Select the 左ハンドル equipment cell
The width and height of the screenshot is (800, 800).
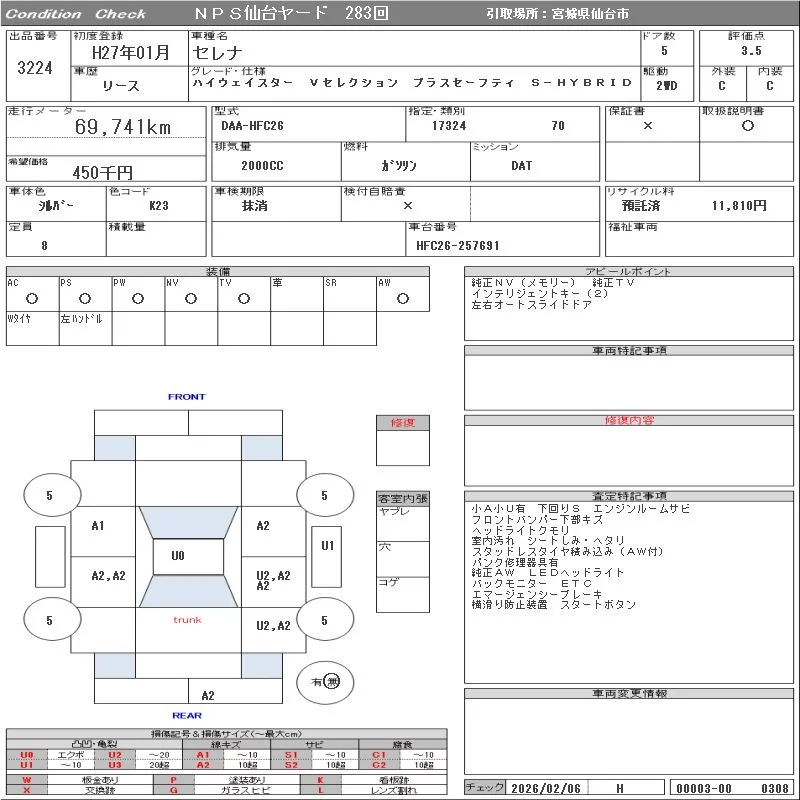(86, 329)
